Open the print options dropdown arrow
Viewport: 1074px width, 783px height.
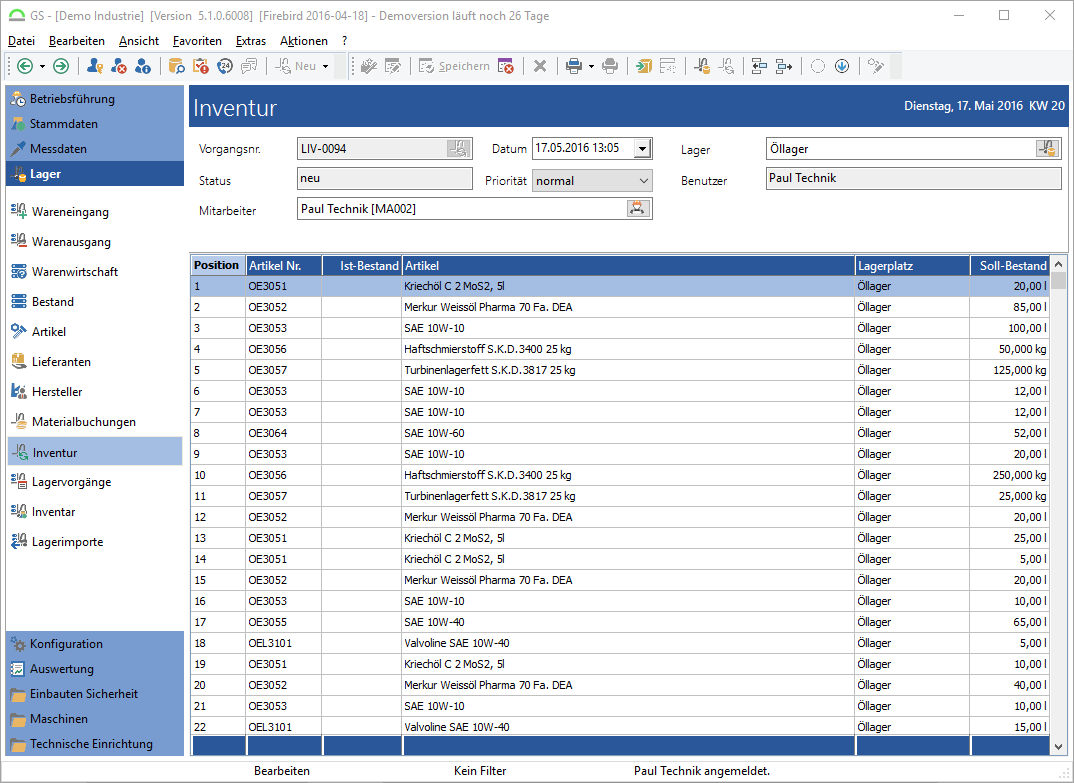(x=591, y=66)
